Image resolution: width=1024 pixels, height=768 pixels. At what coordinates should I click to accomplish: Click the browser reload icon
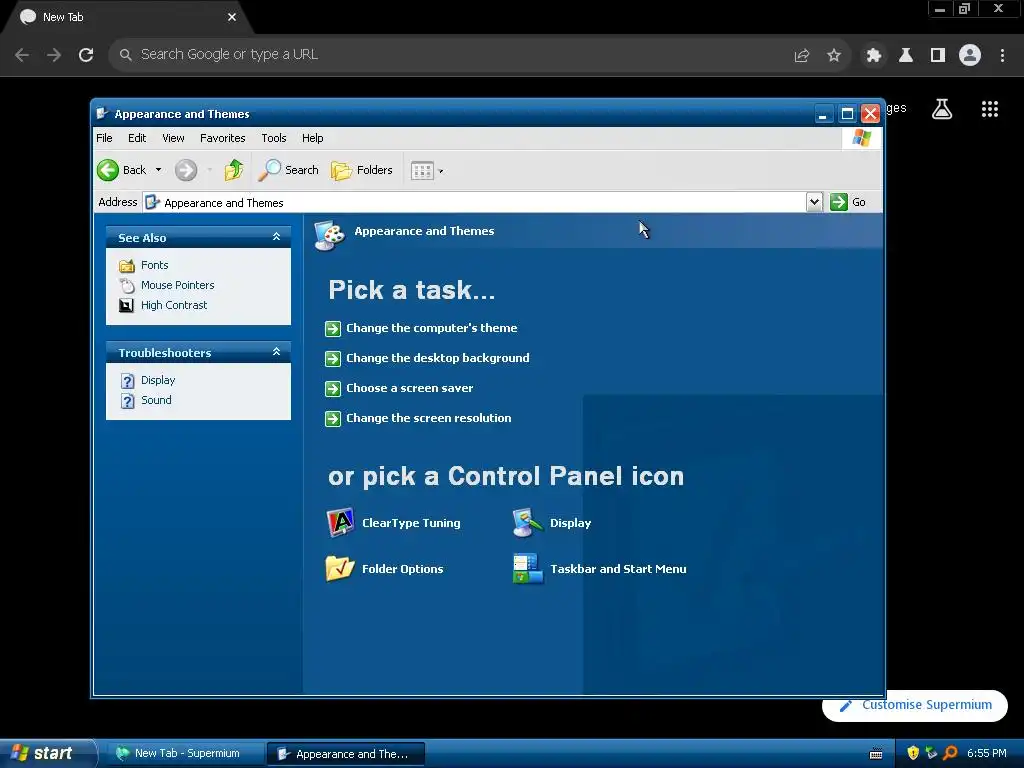(x=86, y=55)
